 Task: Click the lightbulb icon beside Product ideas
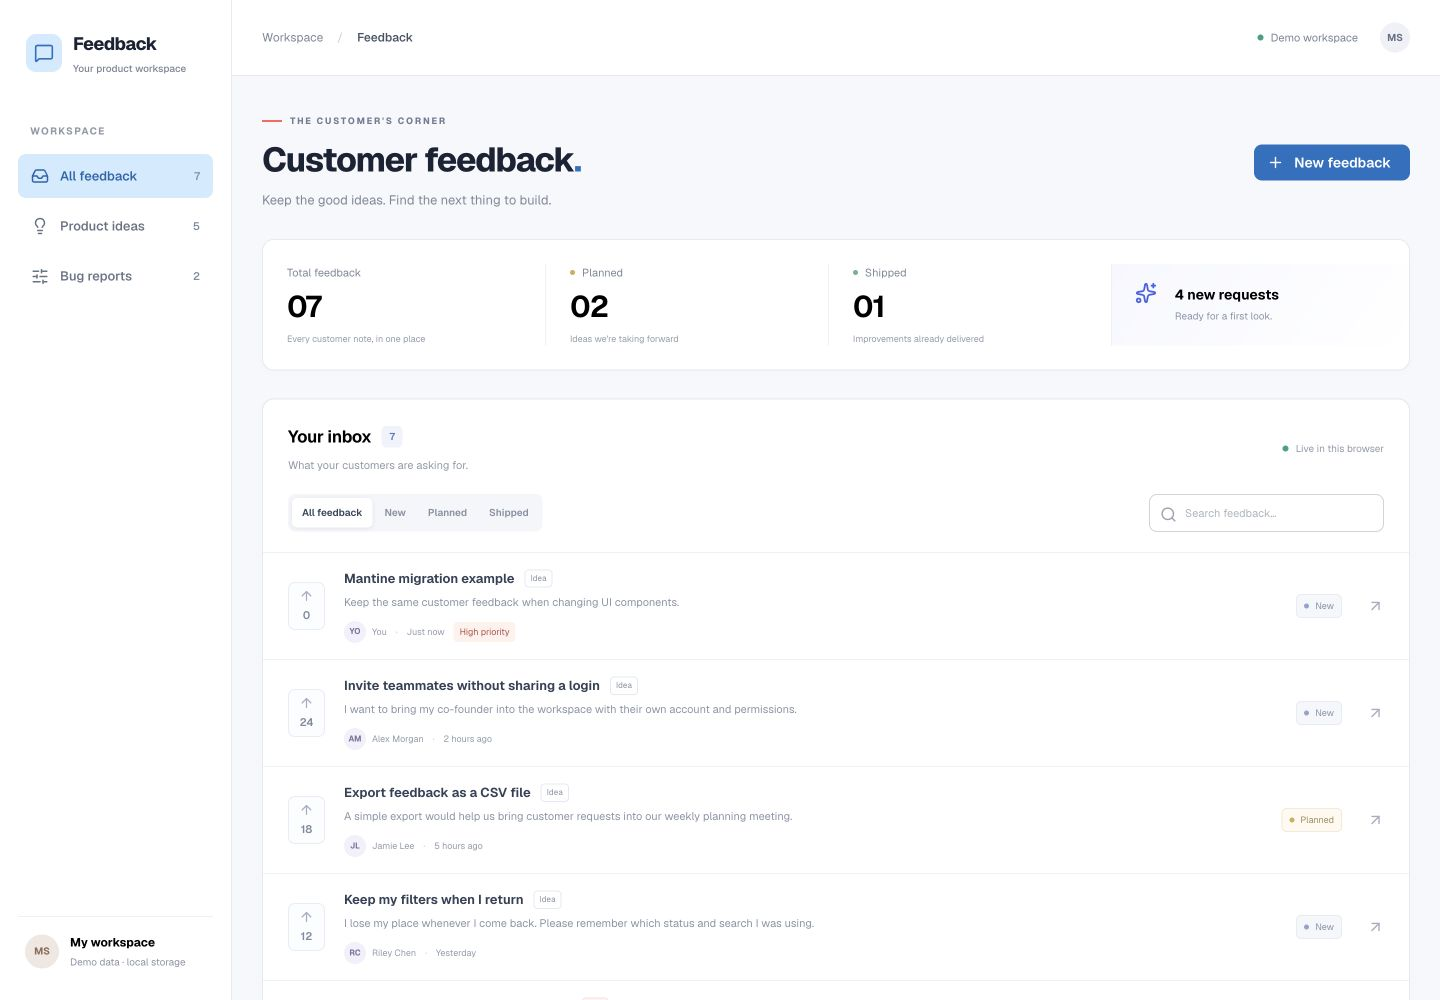tap(40, 226)
